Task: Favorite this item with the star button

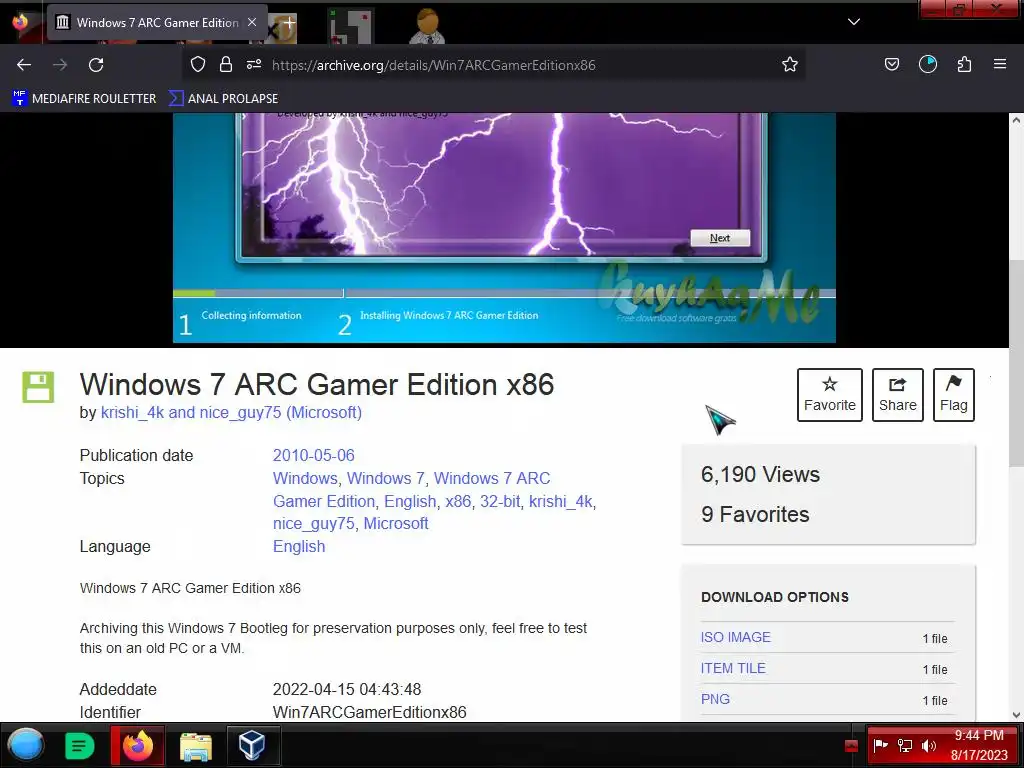Action: [829, 394]
